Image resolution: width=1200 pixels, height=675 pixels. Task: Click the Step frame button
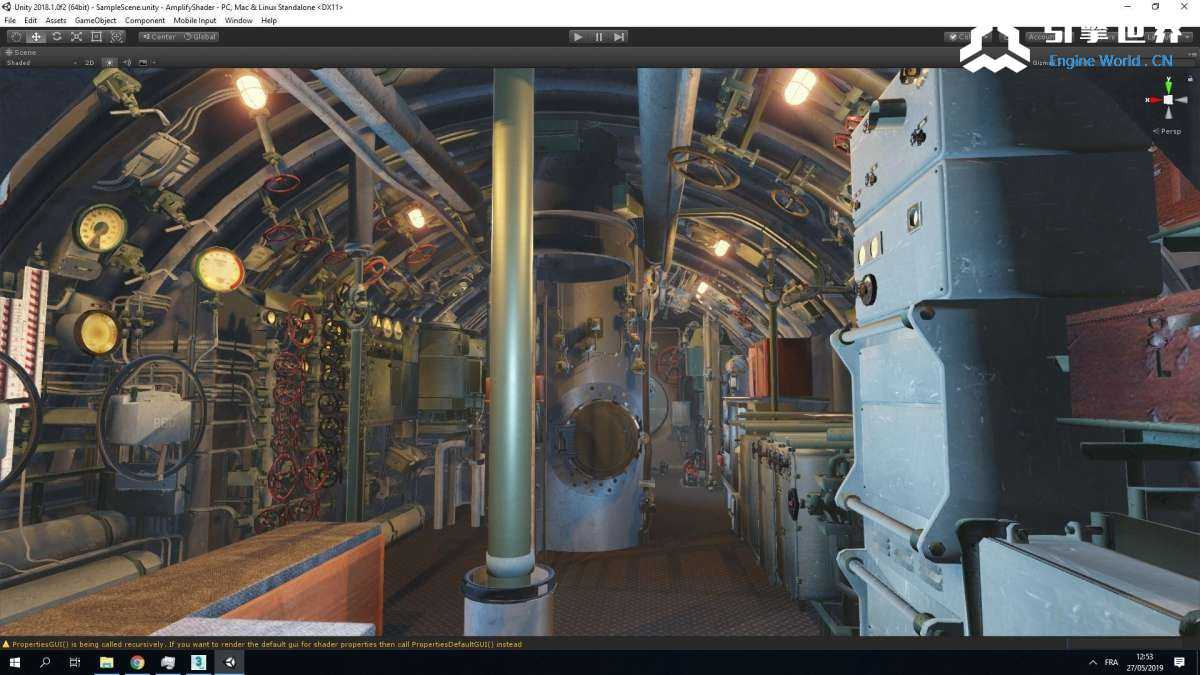click(620, 37)
